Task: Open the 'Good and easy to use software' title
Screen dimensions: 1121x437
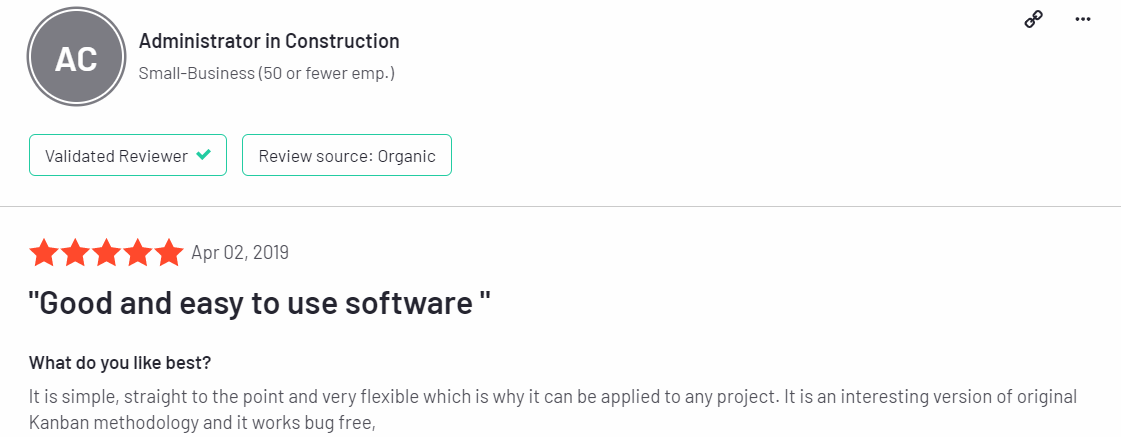Action: (x=260, y=303)
